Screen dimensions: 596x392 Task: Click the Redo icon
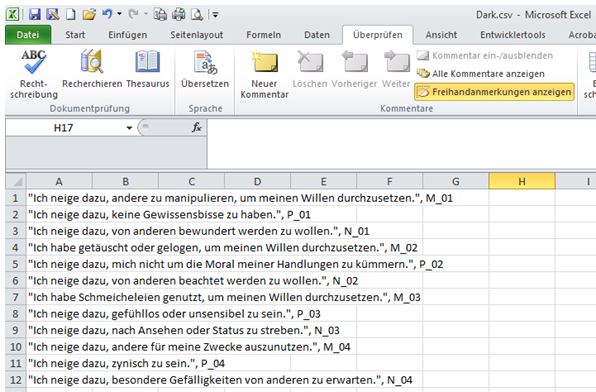(x=133, y=14)
